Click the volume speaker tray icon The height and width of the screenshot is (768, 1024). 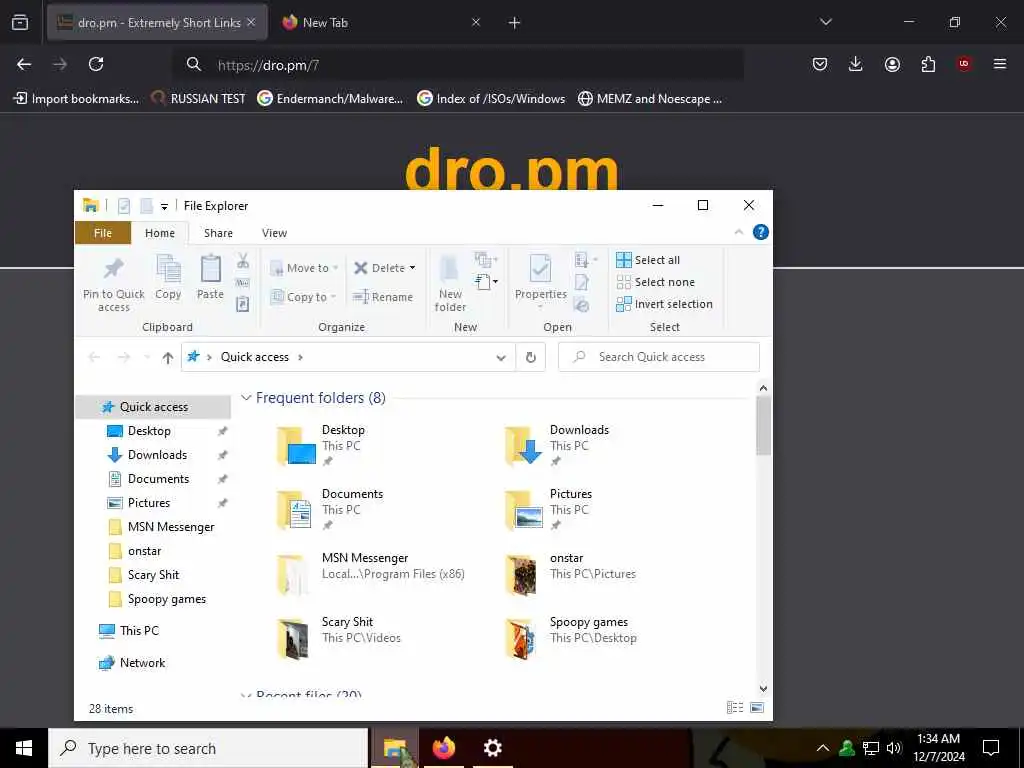click(x=894, y=748)
